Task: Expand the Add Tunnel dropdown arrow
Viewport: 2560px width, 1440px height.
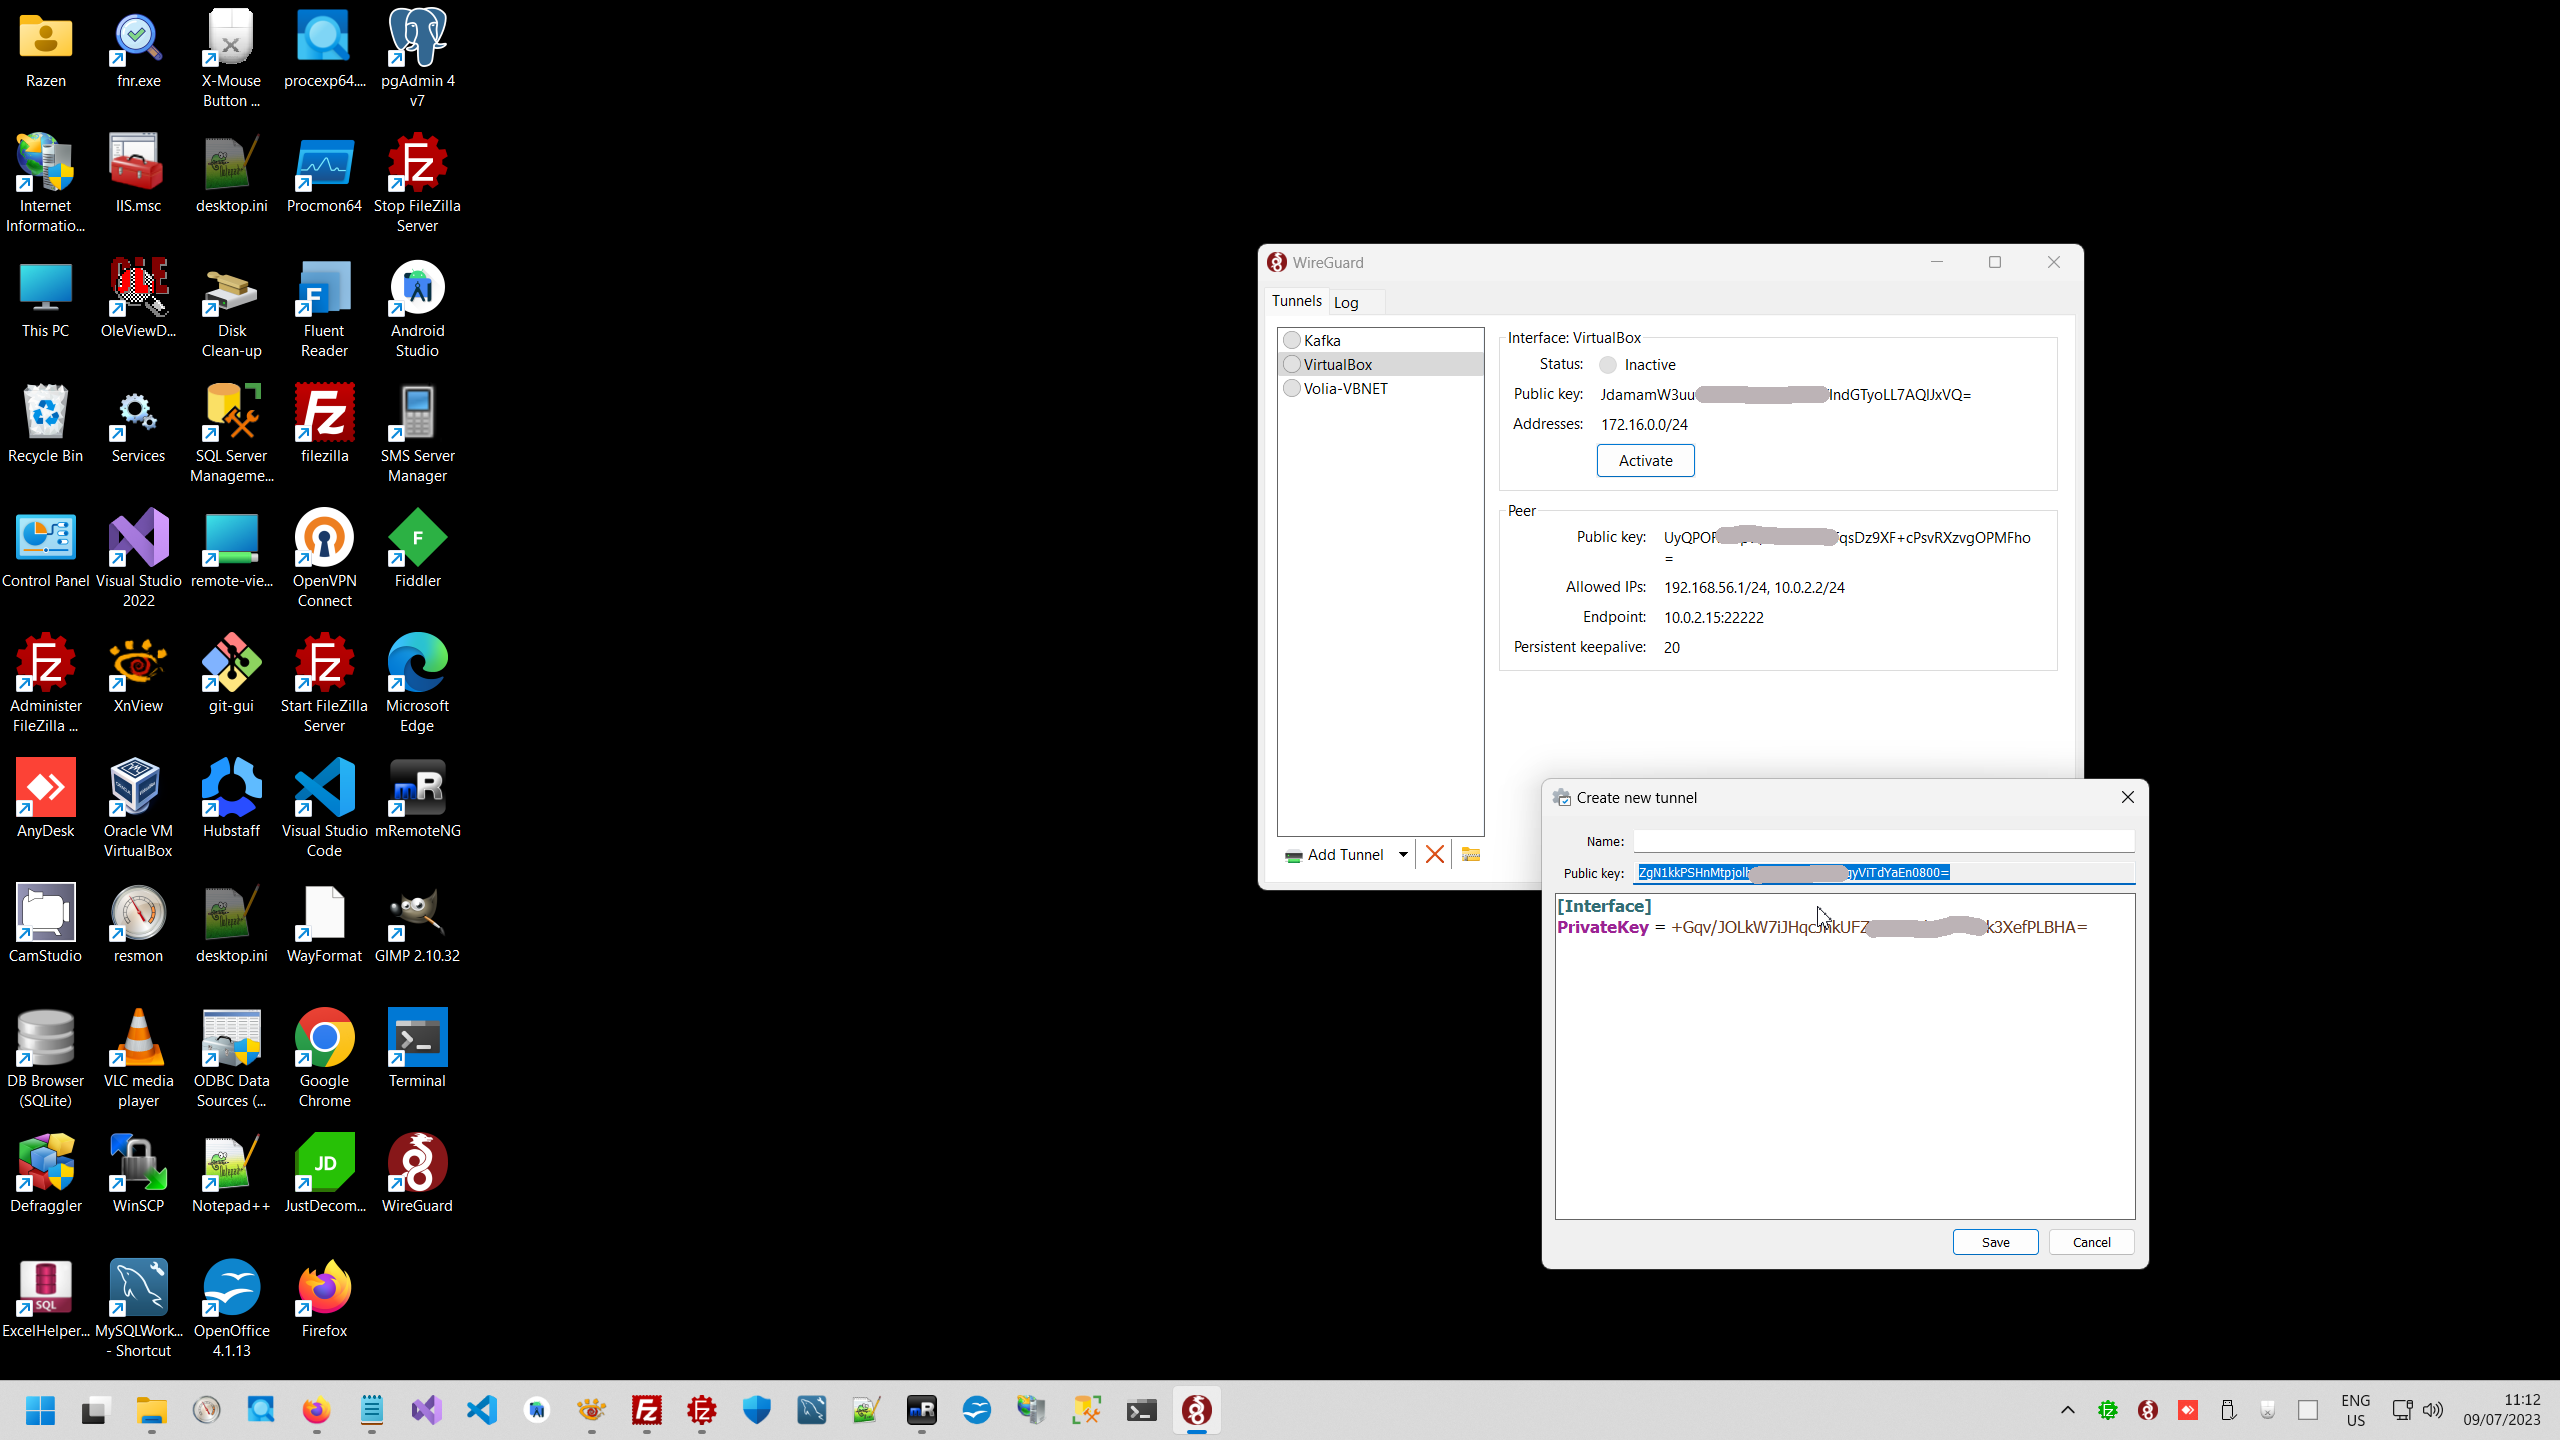Action: pyautogui.click(x=1403, y=854)
